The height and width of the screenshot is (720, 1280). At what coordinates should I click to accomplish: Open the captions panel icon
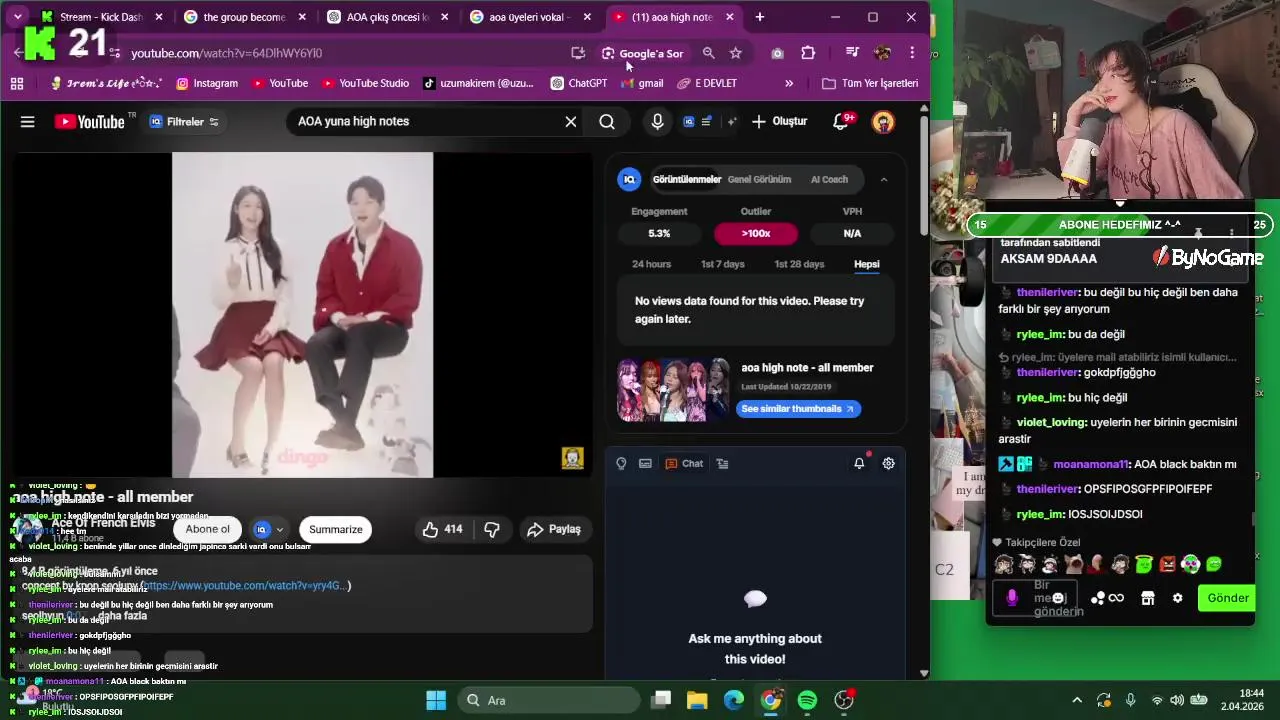pyautogui.click(x=646, y=463)
